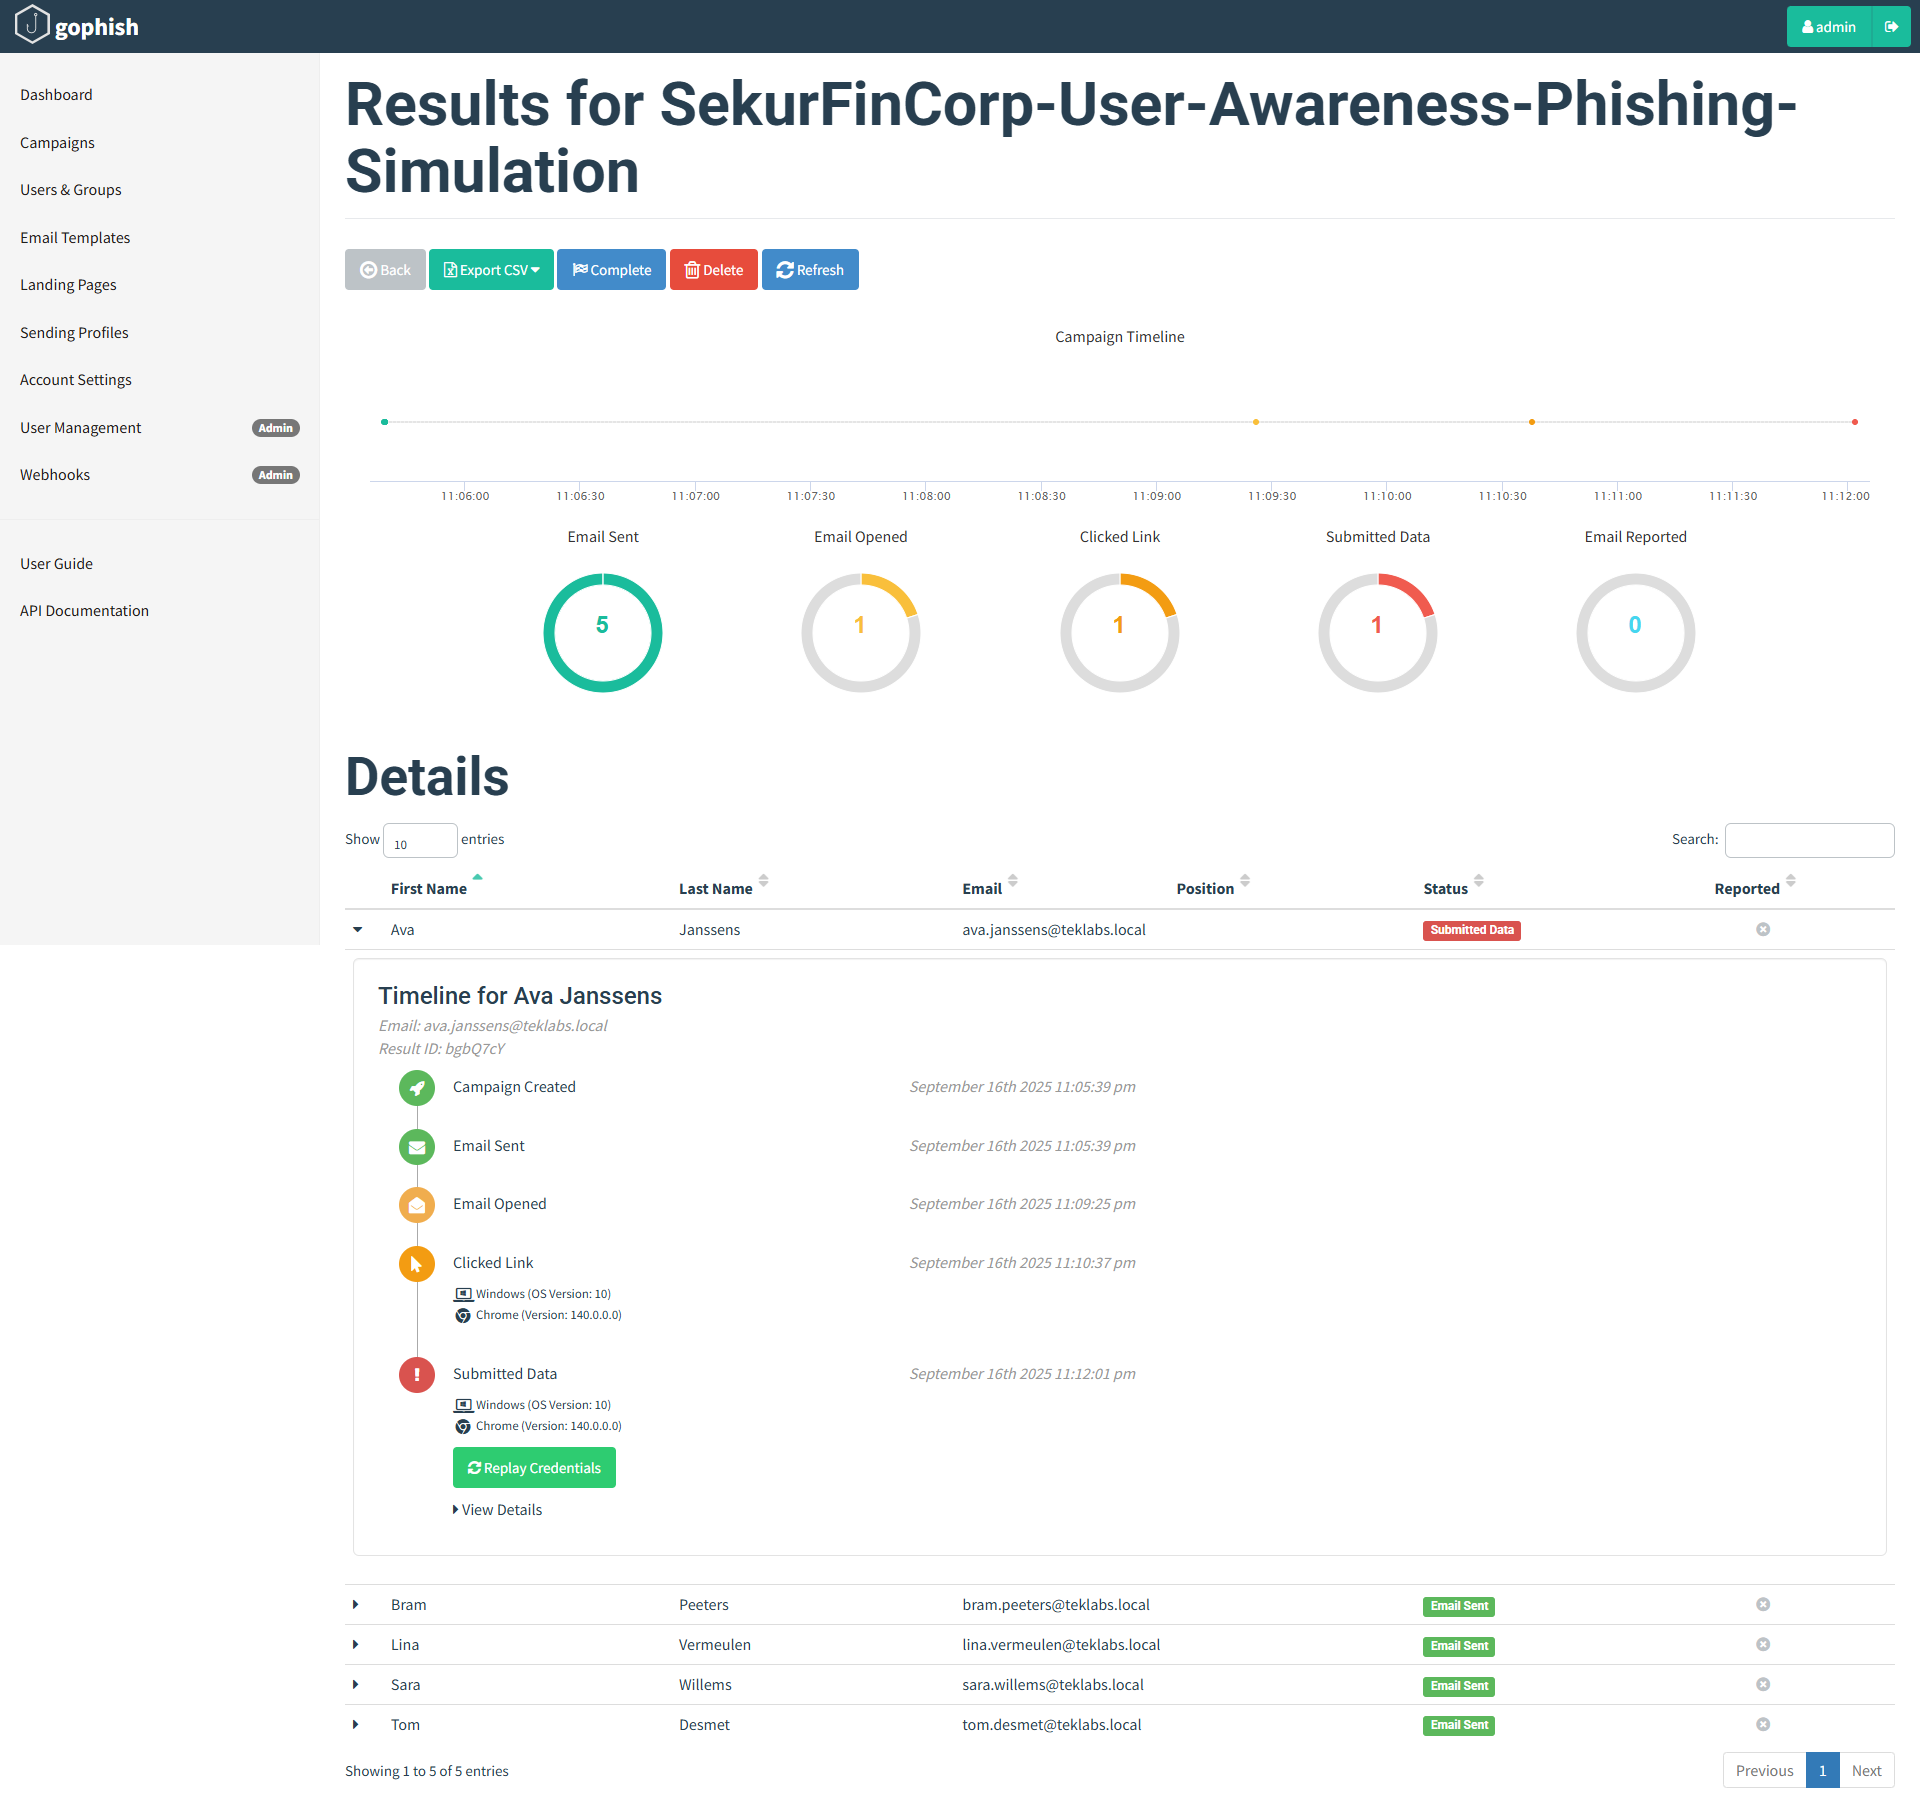Expand the Bram Peeters row
1920x1819 pixels.
pos(356,1605)
